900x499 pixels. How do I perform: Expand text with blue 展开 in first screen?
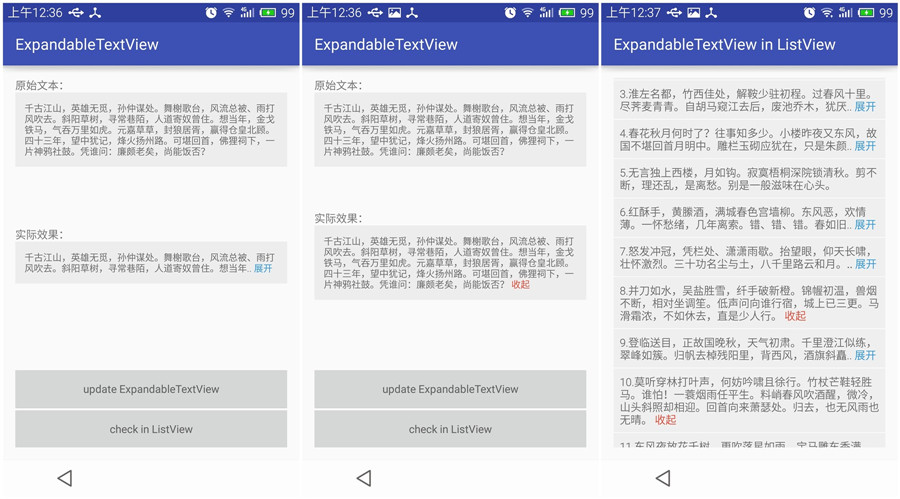coord(263,268)
